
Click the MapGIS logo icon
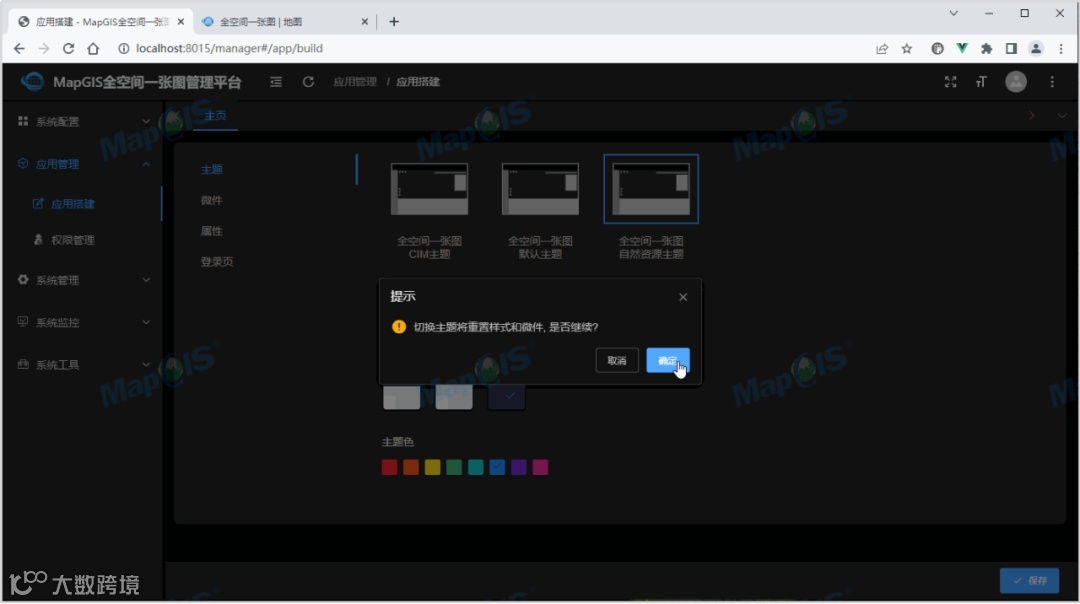point(32,81)
